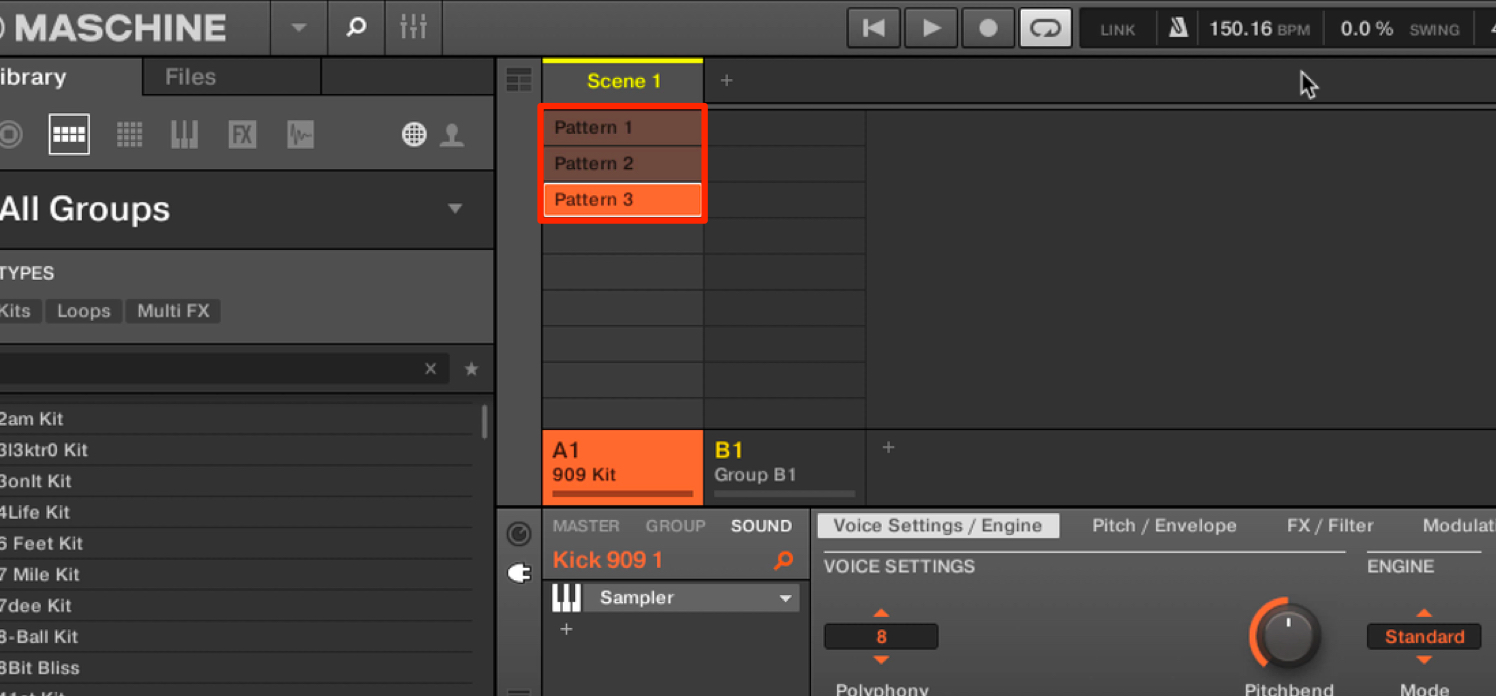Select the FX effects type icon
This screenshot has width=1496, height=696.
click(242, 134)
